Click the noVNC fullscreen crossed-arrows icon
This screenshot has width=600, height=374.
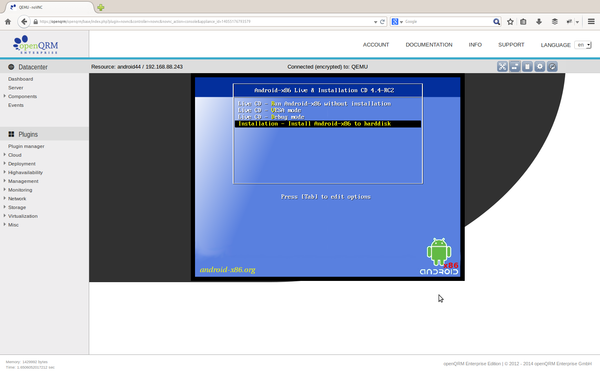click(502, 67)
